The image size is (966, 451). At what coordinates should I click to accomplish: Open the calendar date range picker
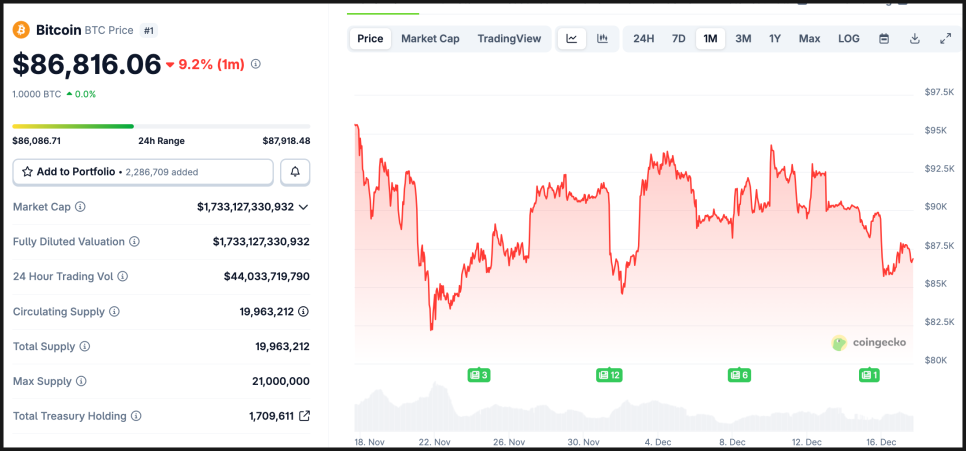[x=884, y=39]
